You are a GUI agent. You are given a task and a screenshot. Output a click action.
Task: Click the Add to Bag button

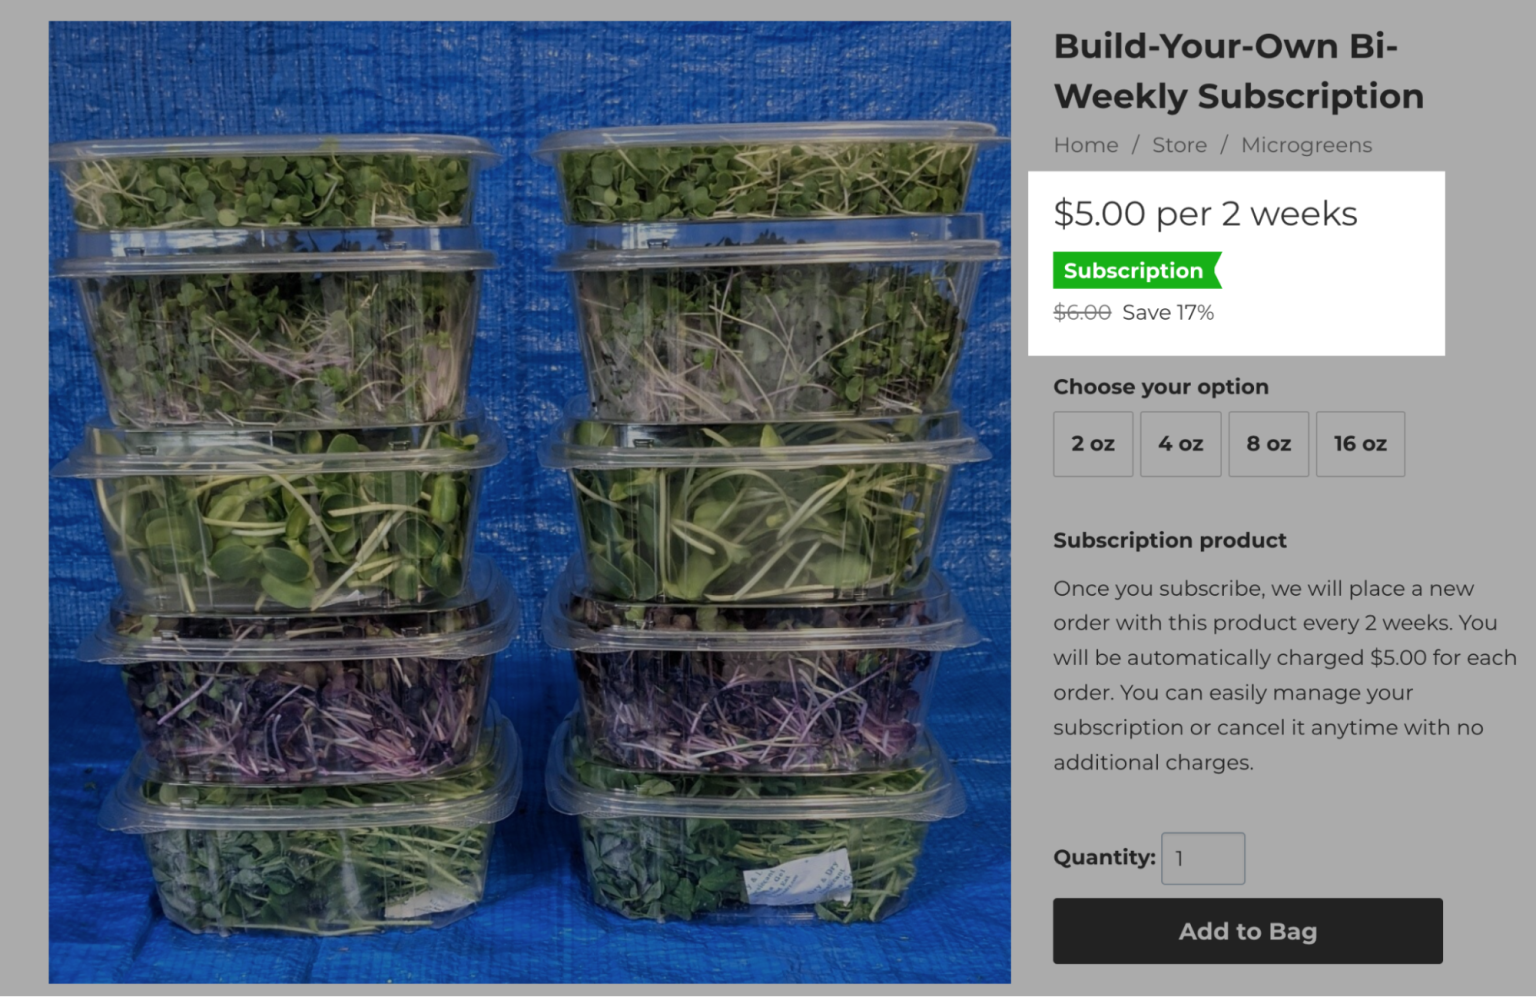tap(1247, 931)
